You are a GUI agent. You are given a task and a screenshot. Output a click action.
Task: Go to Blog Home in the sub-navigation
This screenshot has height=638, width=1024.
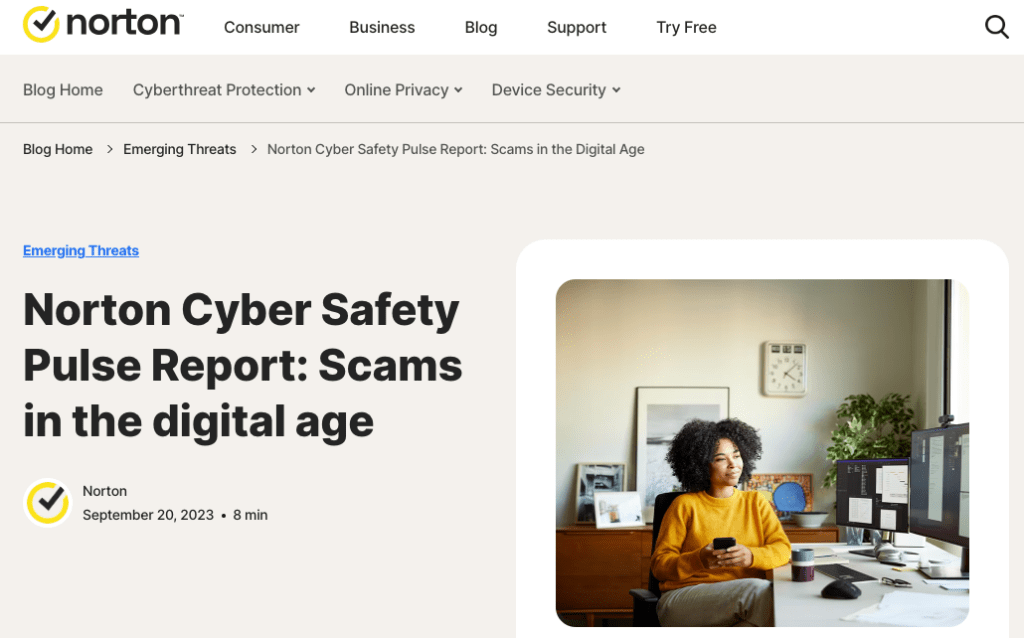pyautogui.click(x=63, y=90)
